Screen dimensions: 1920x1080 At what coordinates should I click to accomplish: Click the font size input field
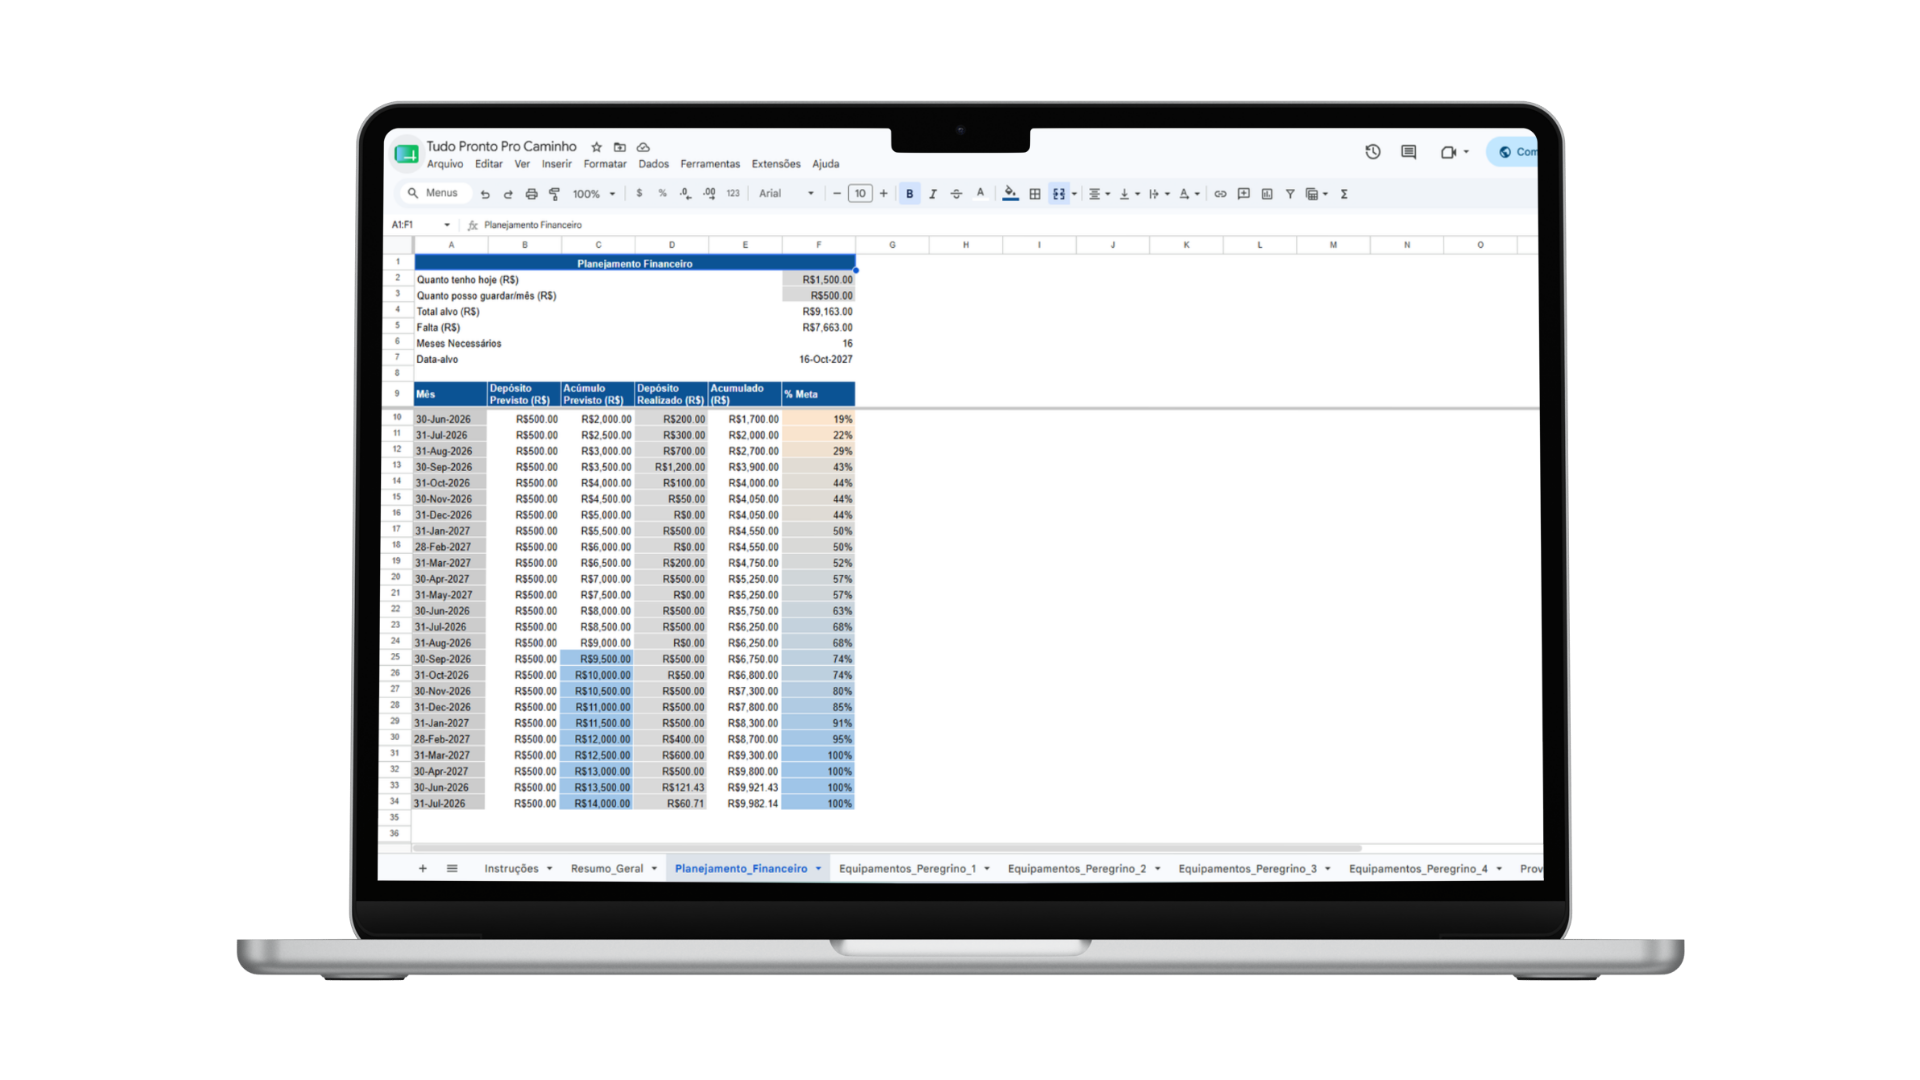pyautogui.click(x=860, y=194)
